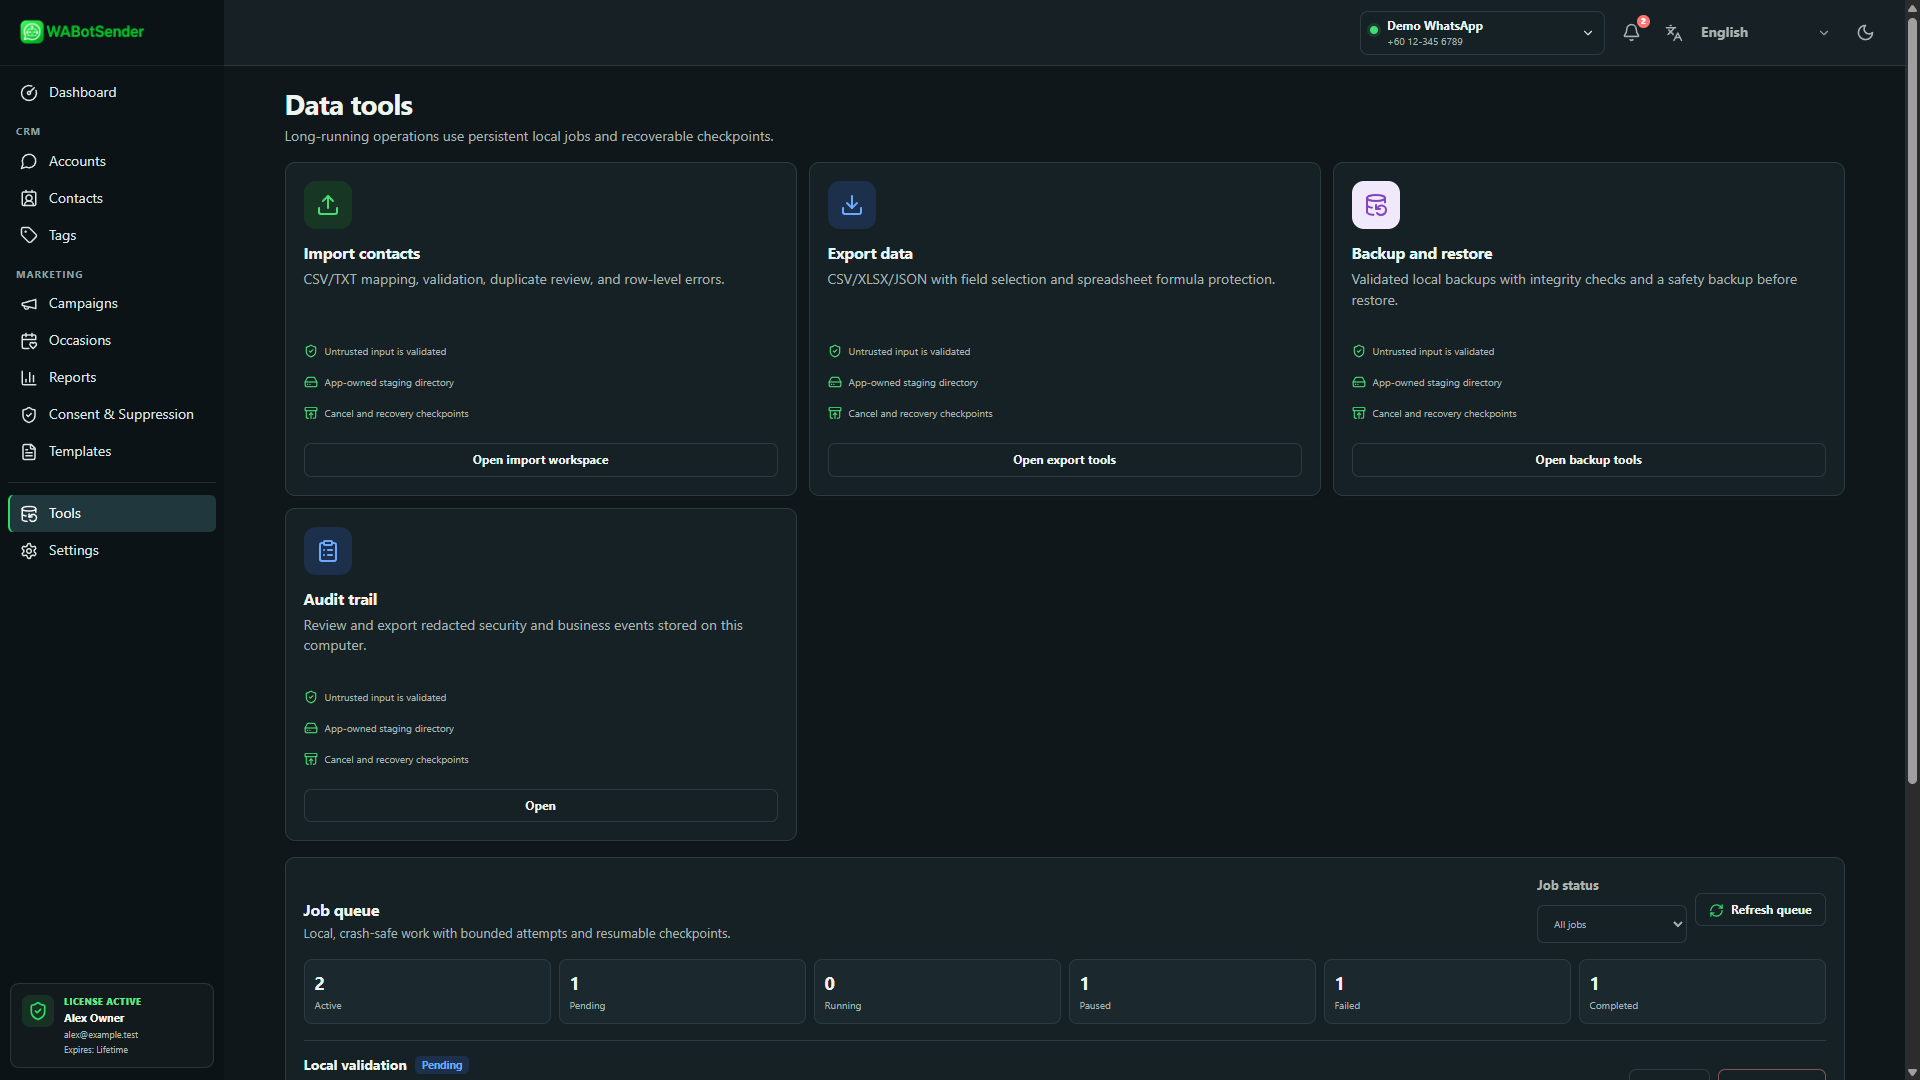This screenshot has height=1080, width=1920.
Task: Click the Active jobs count card
Action: (x=427, y=992)
